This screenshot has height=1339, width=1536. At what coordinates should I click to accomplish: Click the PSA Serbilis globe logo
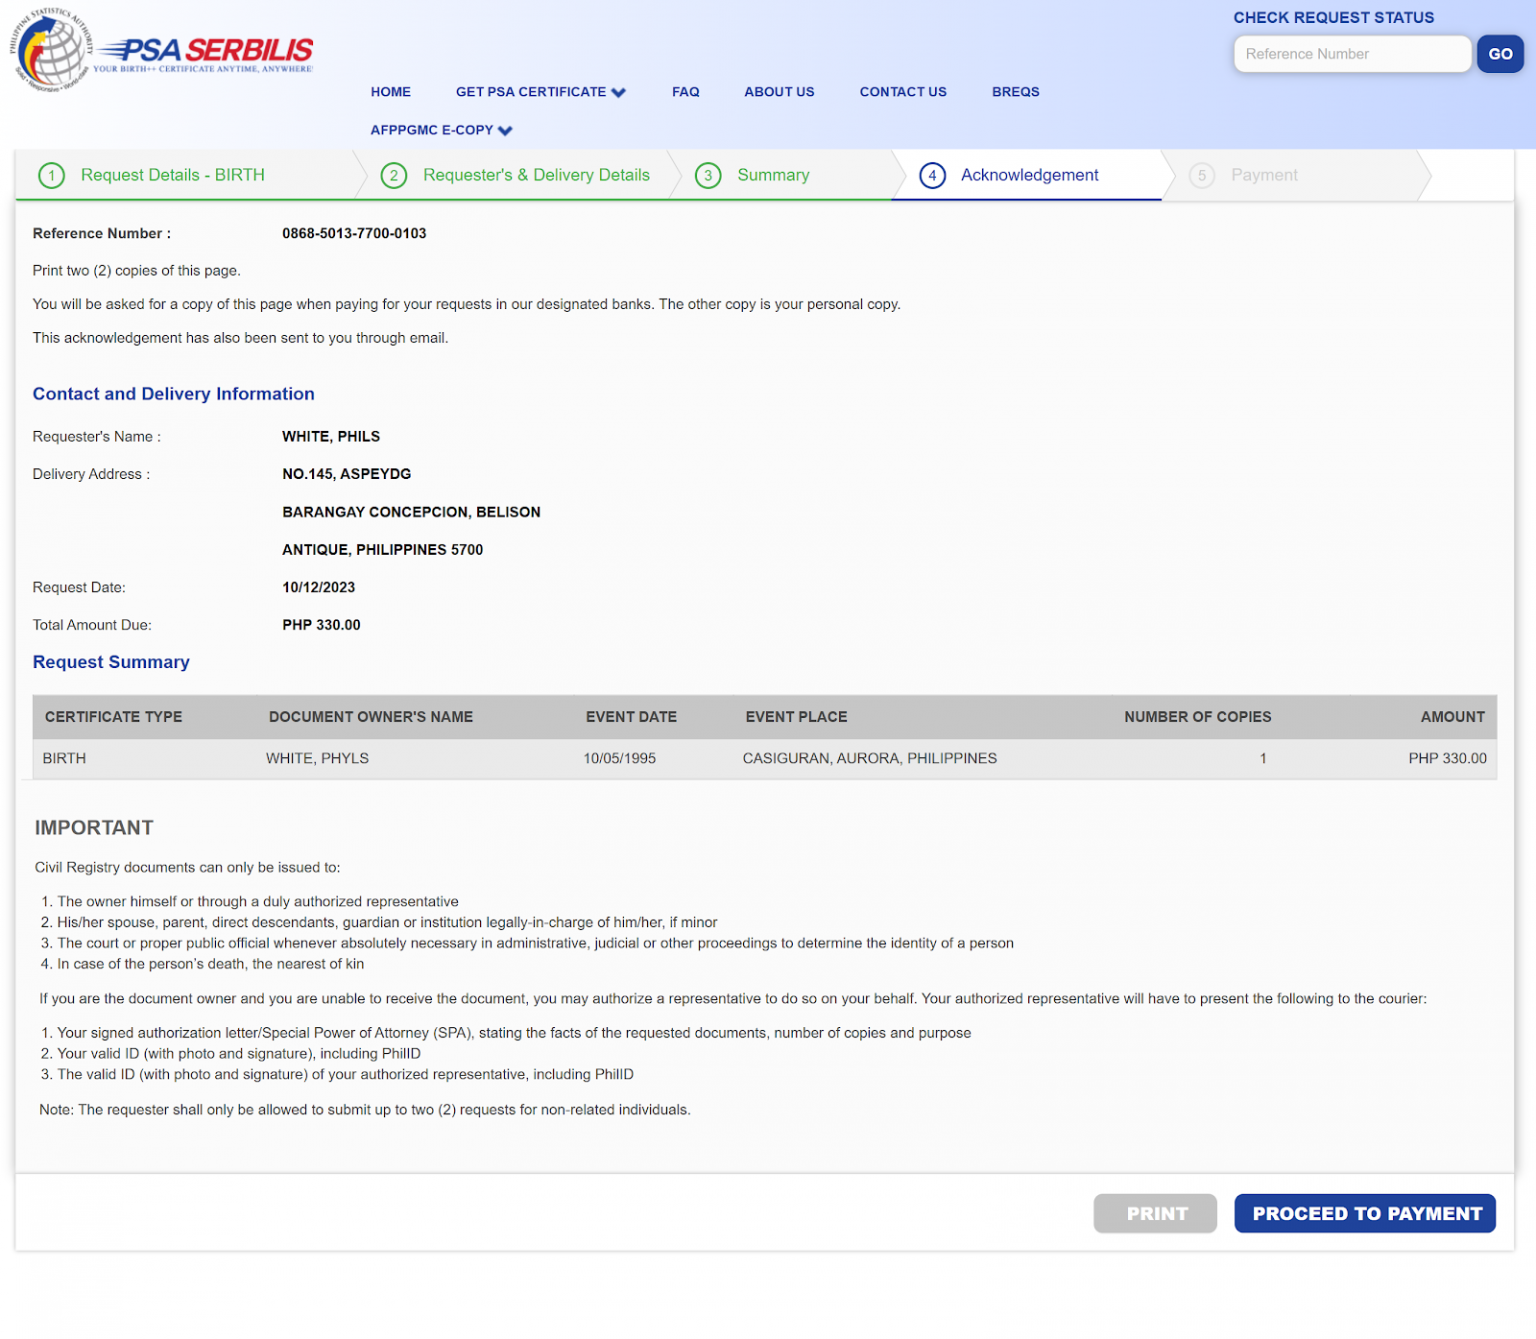52,50
